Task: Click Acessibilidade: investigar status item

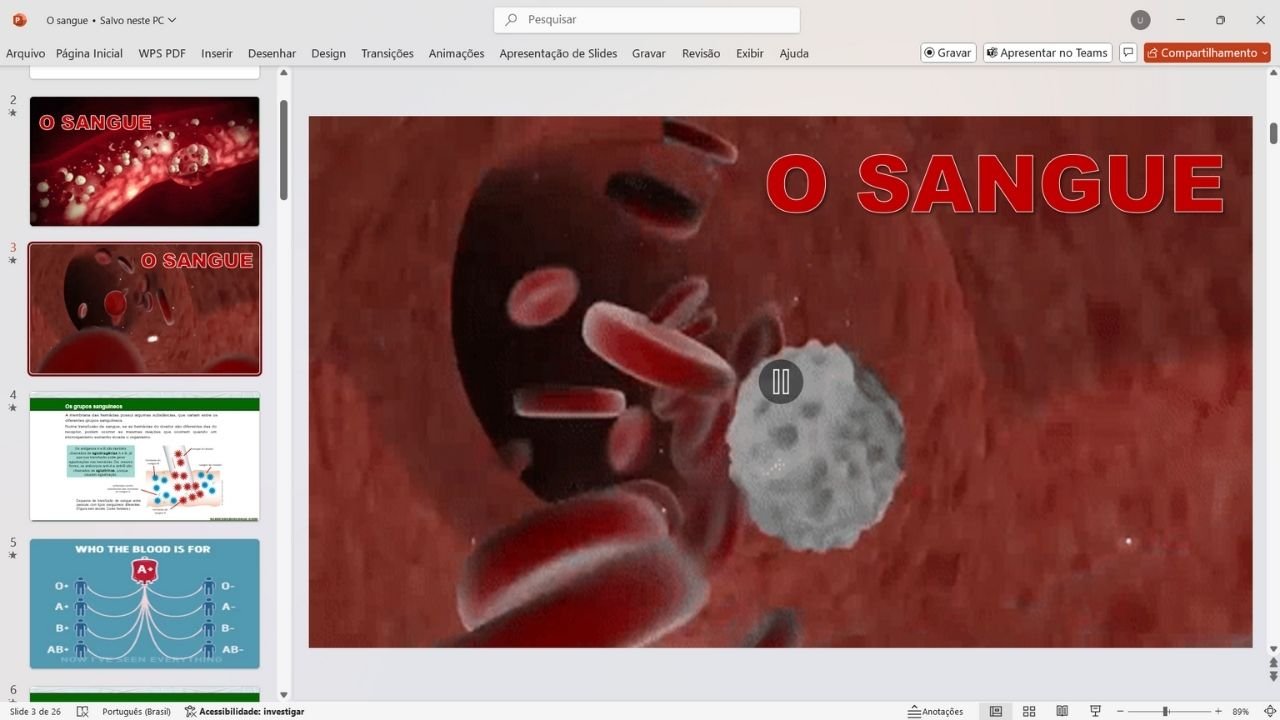Action: point(245,711)
